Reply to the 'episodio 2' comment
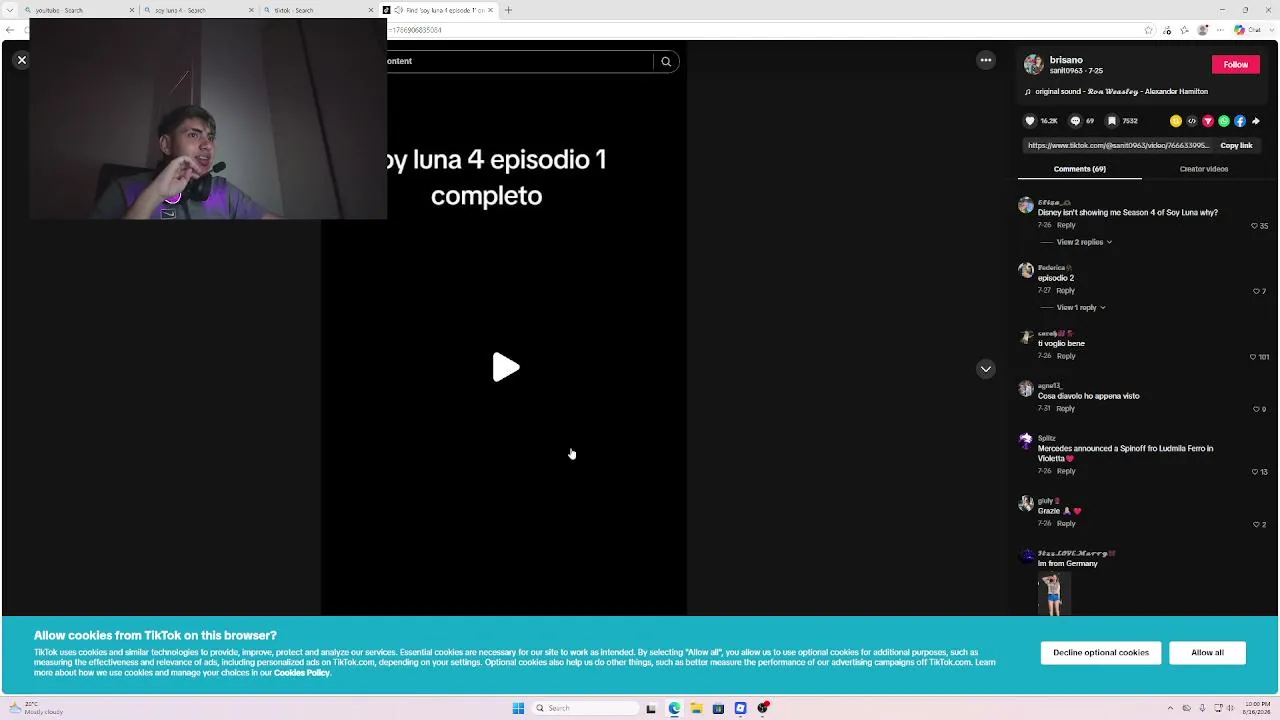Image resolution: width=1280 pixels, height=720 pixels. [x=1066, y=291]
